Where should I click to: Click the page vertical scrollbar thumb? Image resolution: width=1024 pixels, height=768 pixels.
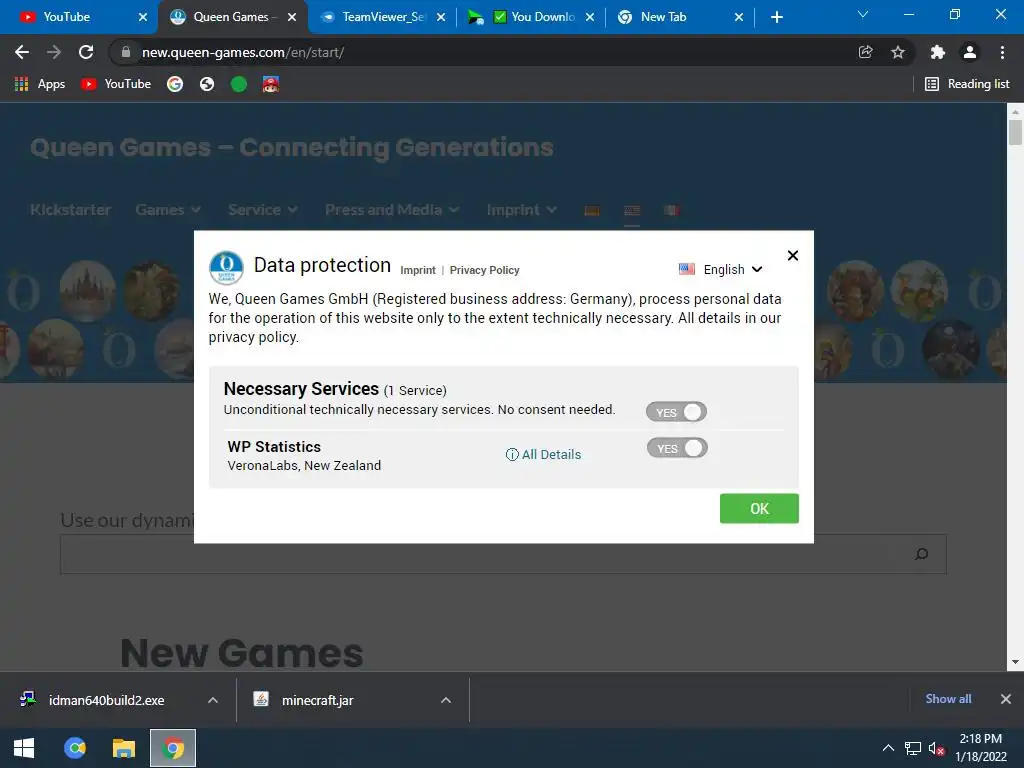(1015, 132)
